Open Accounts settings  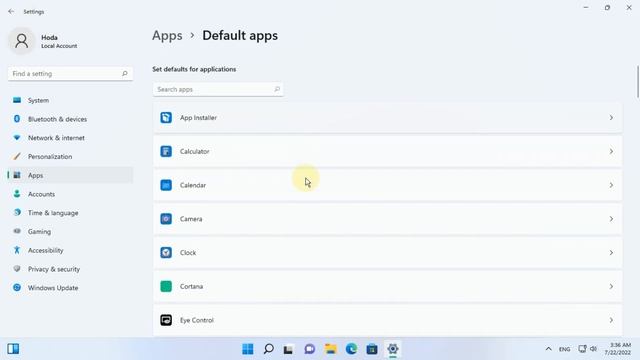70,194
